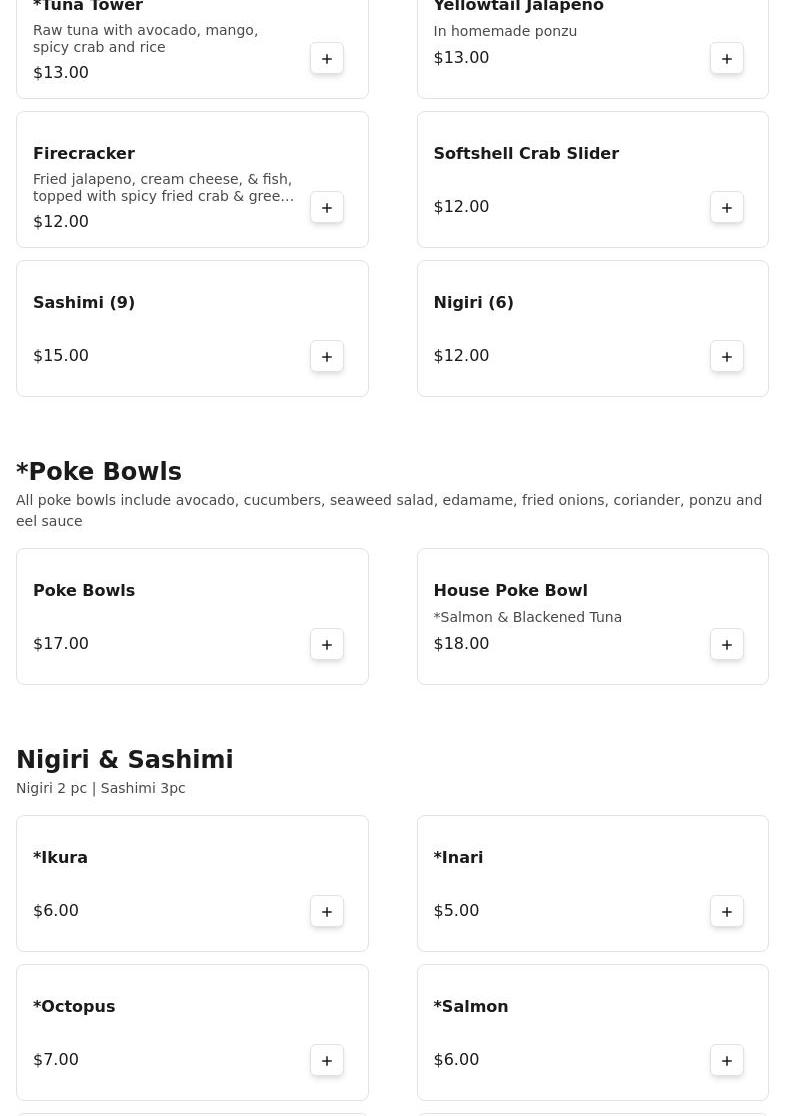Image resolution: width=785 pixels, height=1116 pixels.
Task: Add Tuna Tower to the order
Action: (x=327, y=59)
